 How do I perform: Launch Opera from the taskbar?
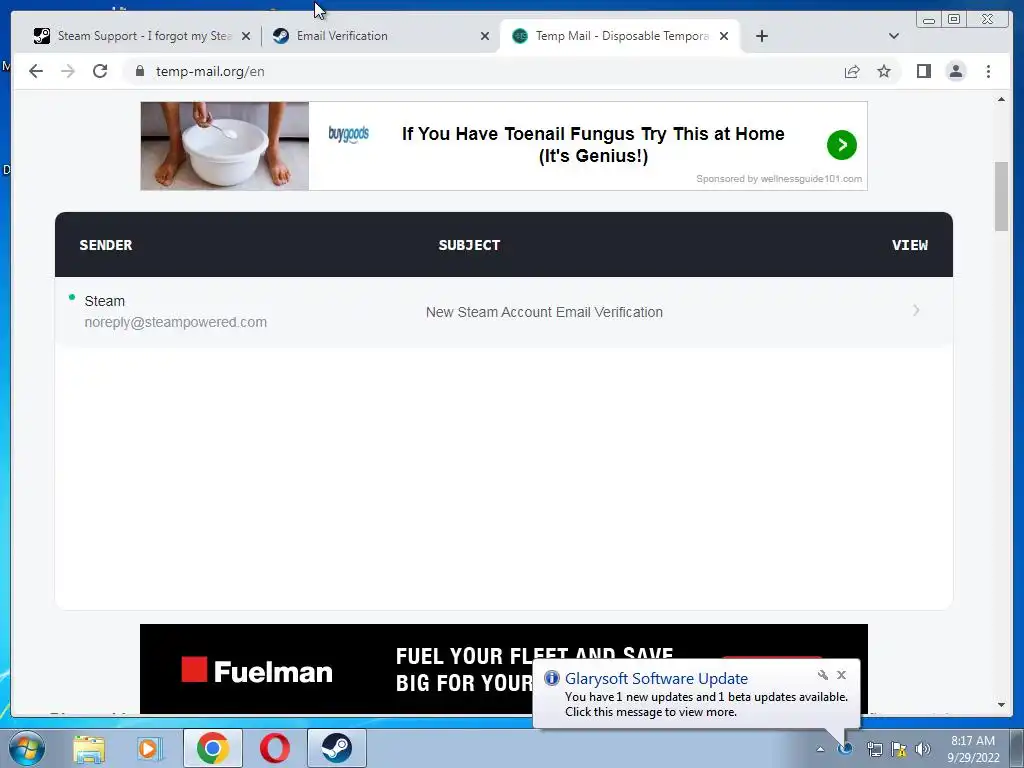pyautogui.click(x=275, y=748)
